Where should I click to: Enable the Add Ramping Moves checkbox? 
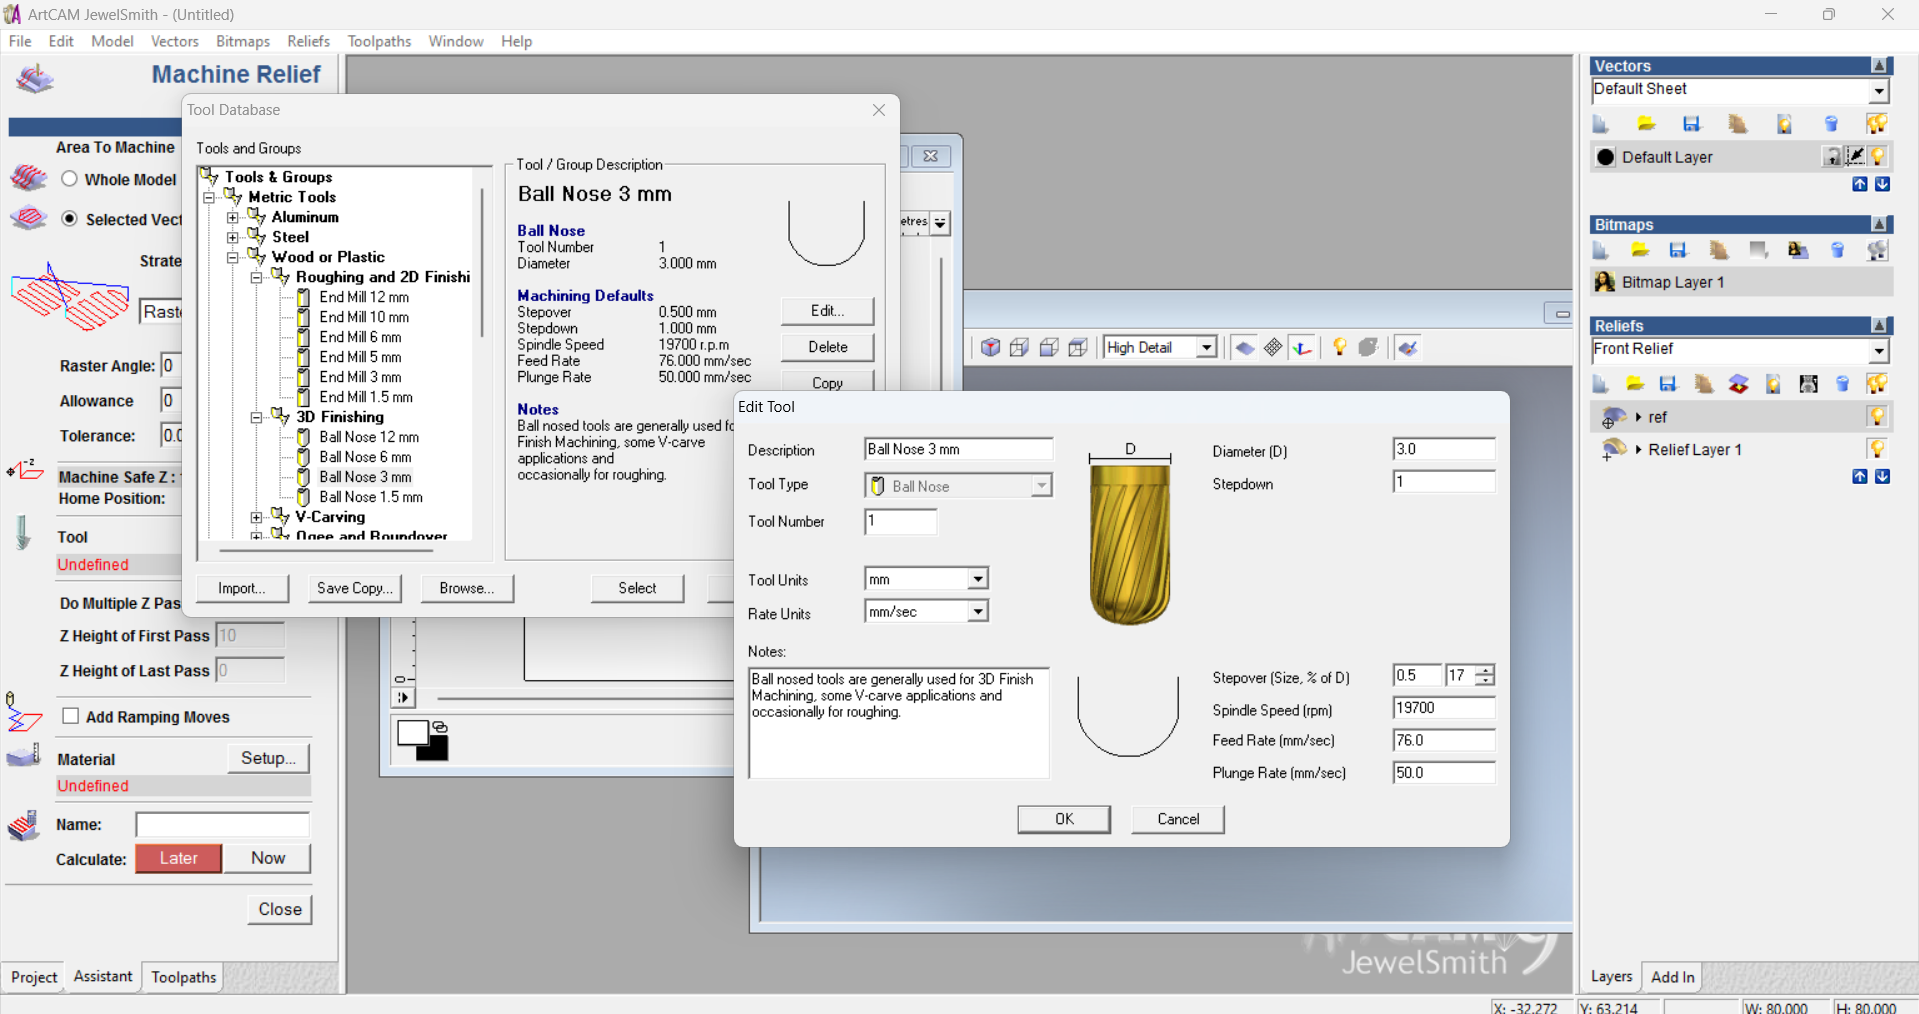(x=71, y=716)
